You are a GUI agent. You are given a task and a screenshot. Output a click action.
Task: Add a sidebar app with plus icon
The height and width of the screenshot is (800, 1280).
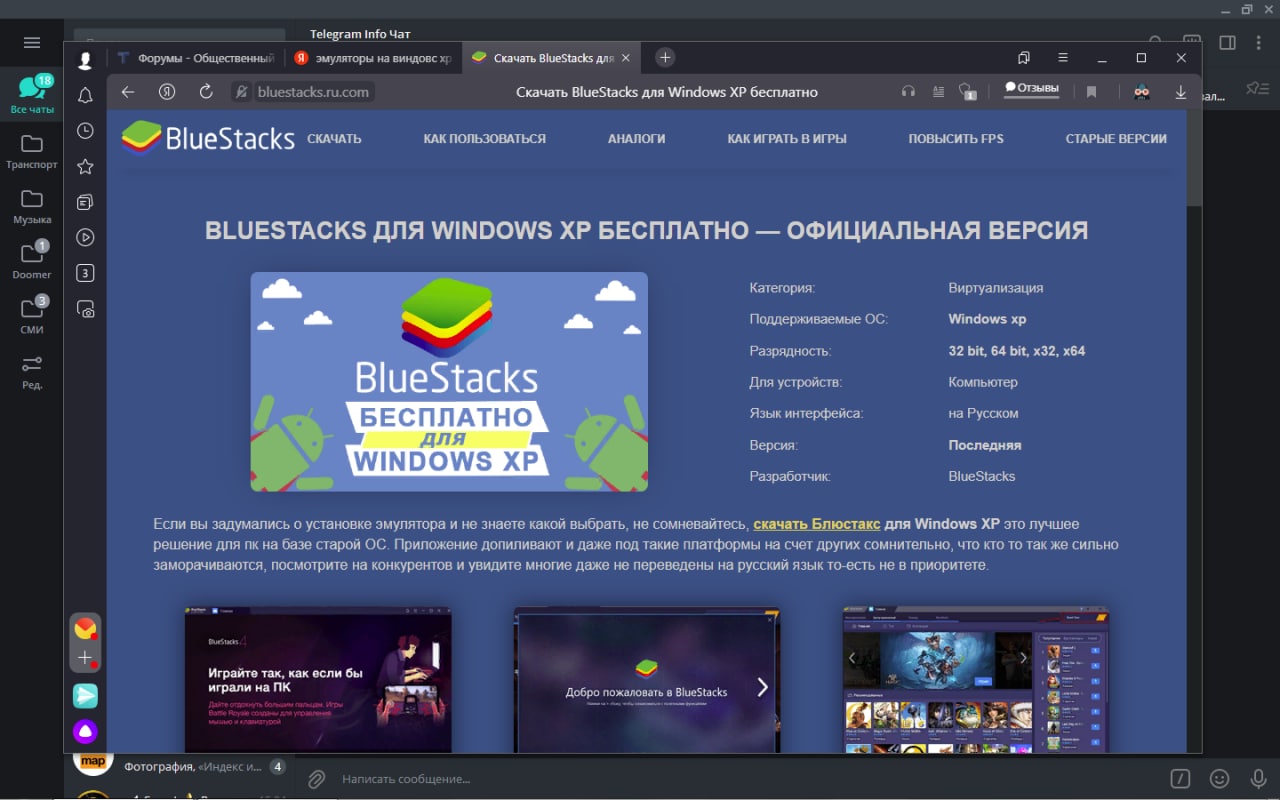[85, 658]
